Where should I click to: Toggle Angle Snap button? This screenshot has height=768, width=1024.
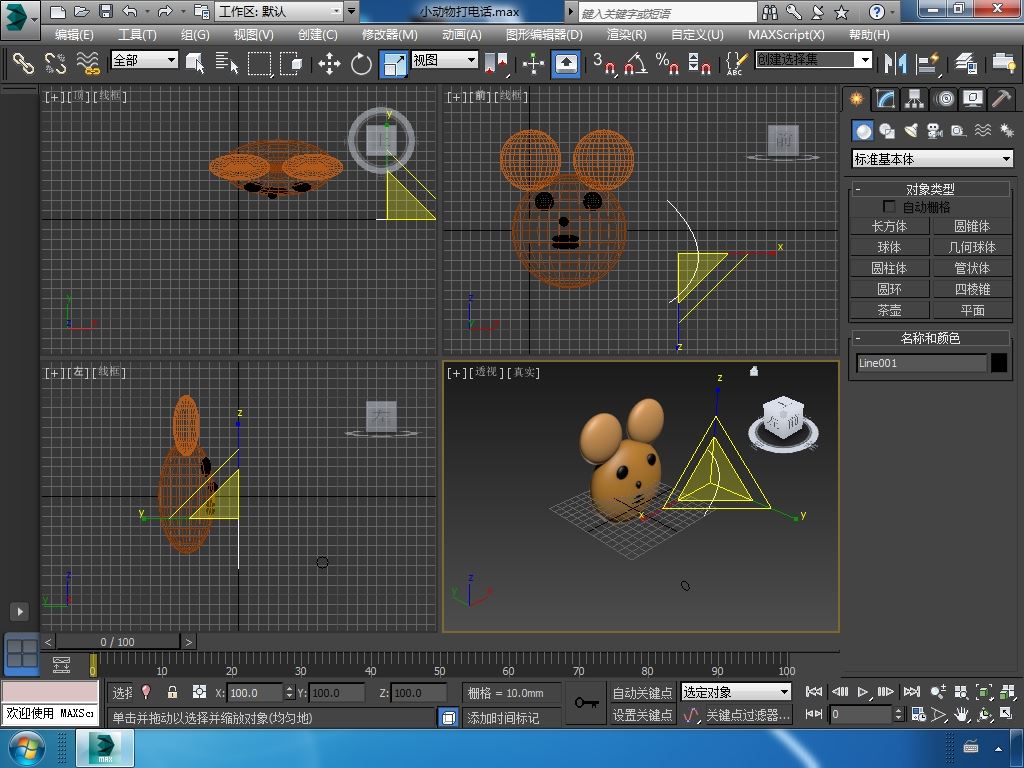635,63
